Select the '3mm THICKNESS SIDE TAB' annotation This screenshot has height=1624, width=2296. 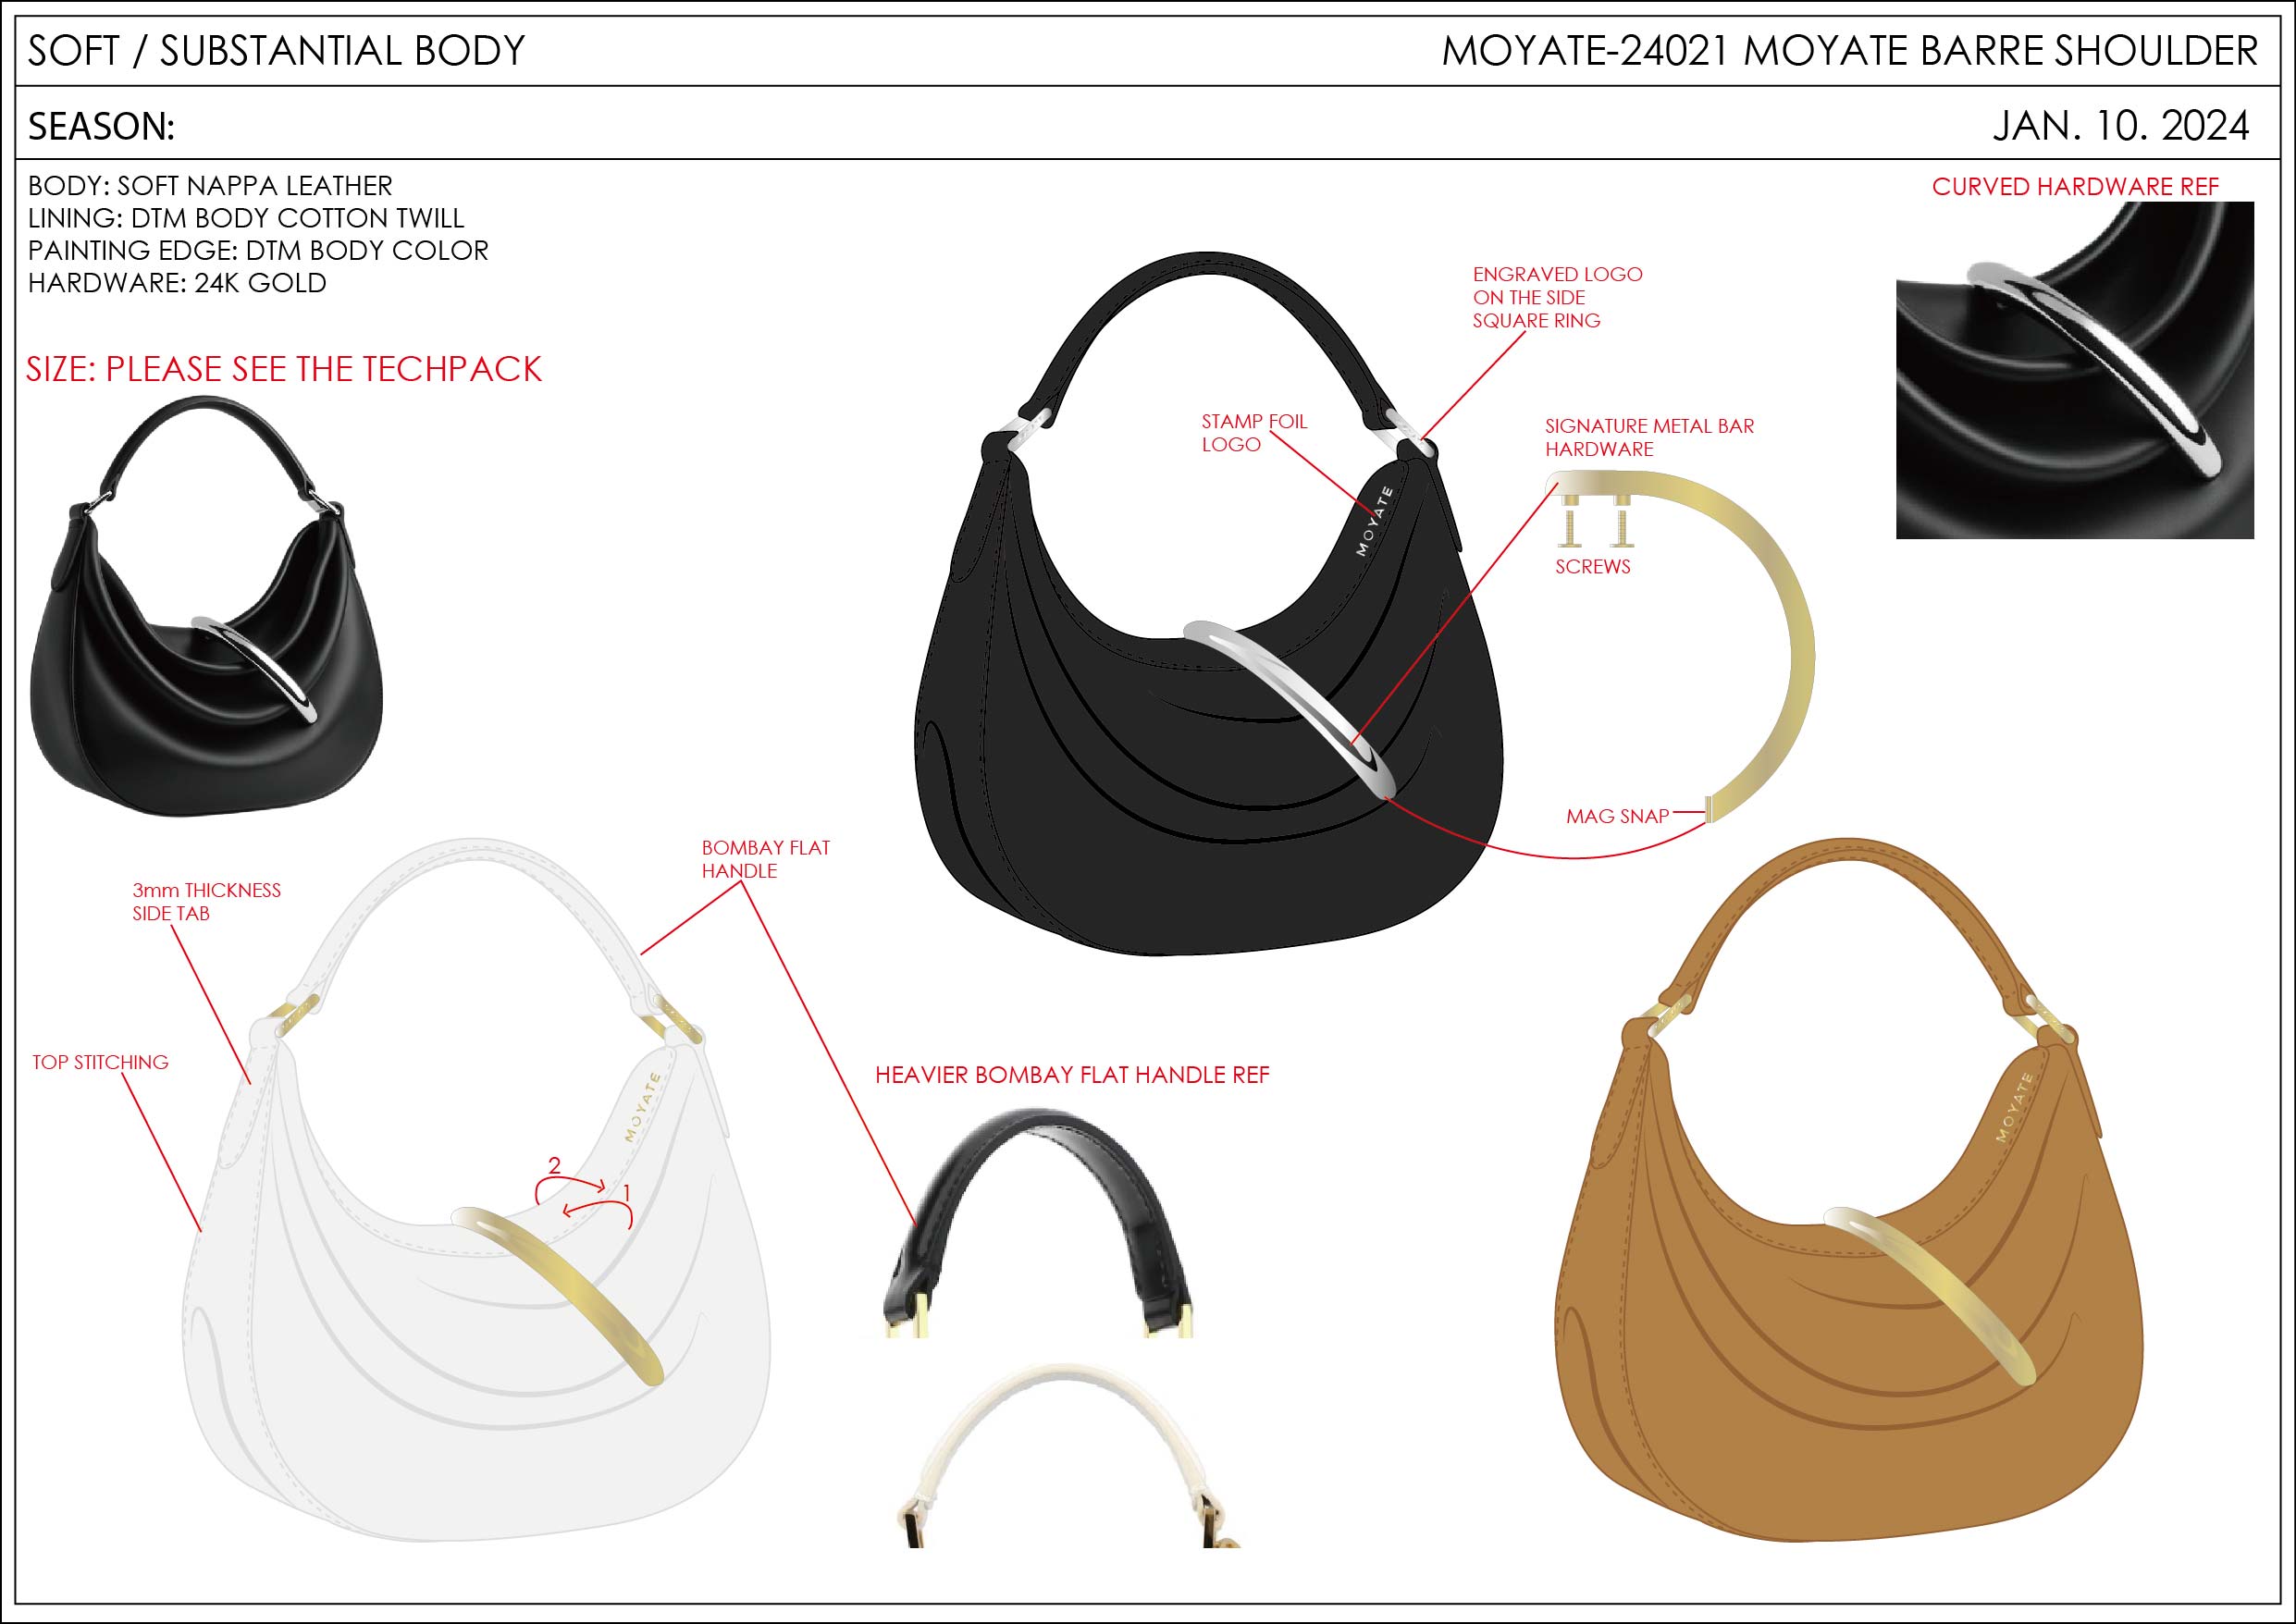click(x=206, y=902)
